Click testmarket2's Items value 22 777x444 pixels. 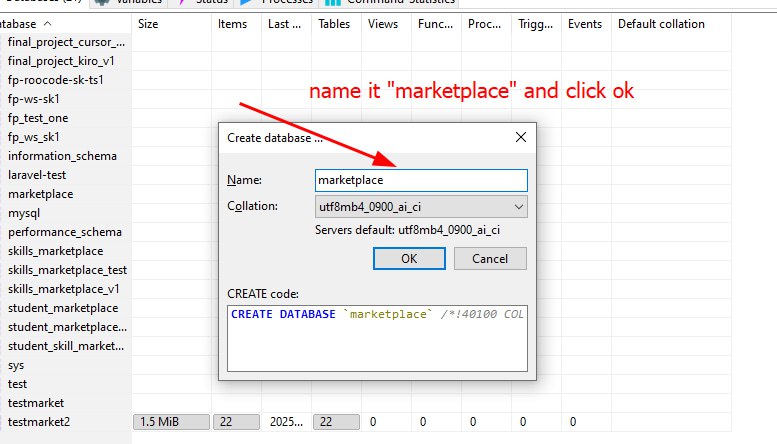(x=236, y=422)
